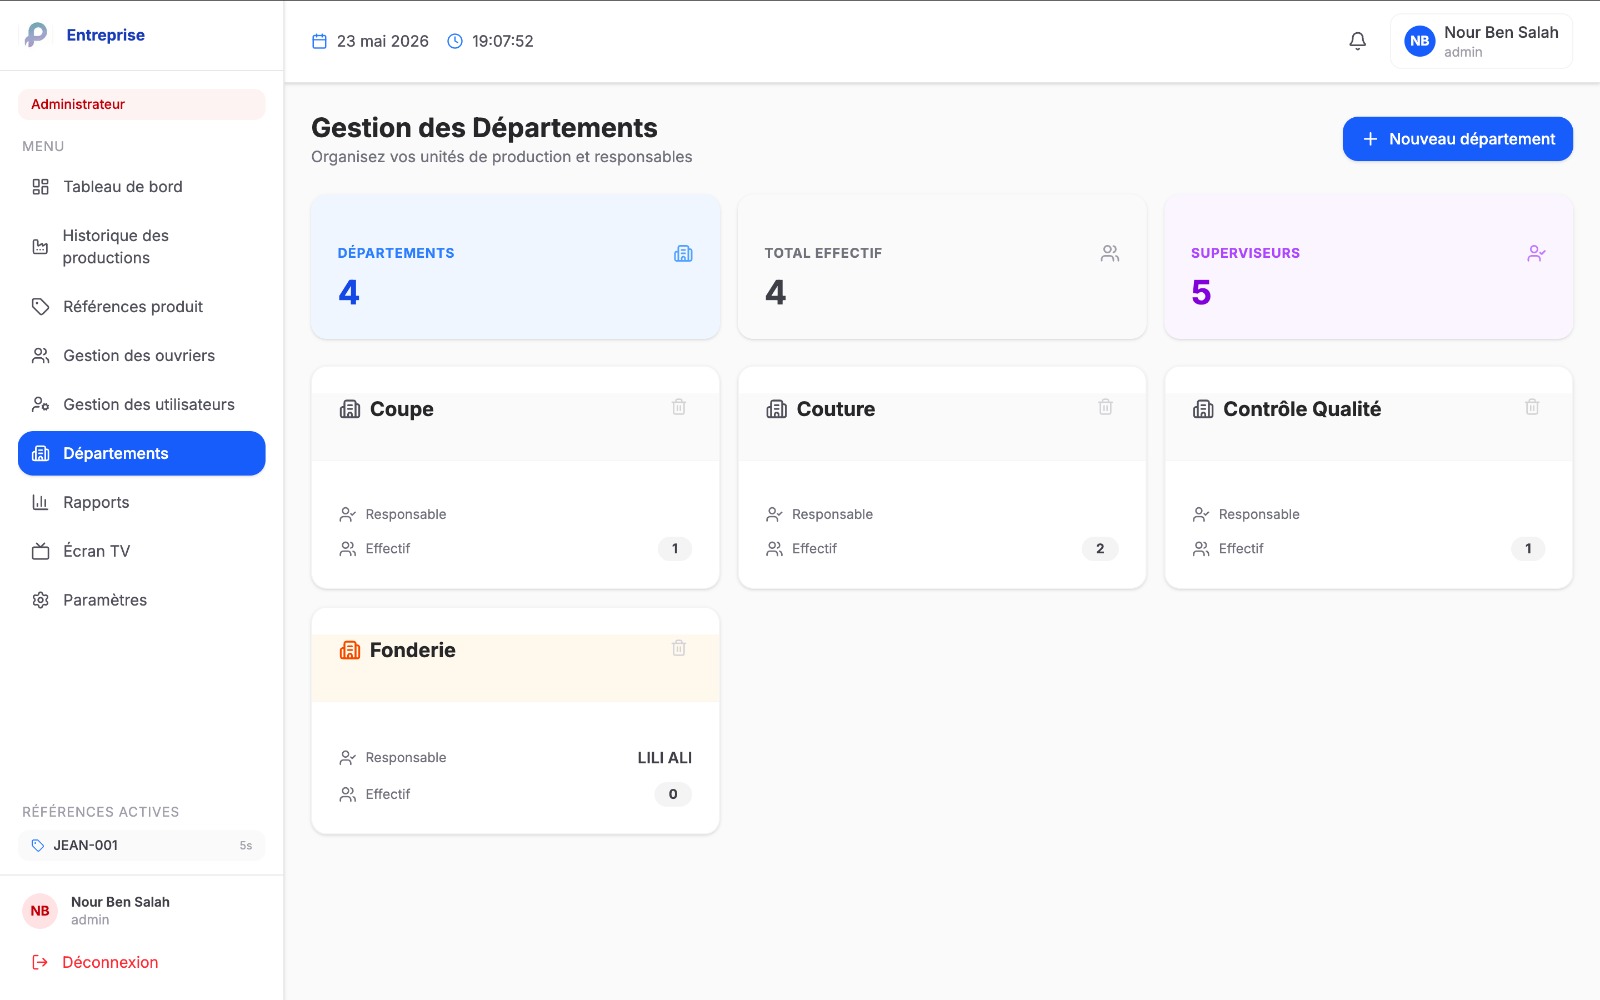Open Gestion des ouvriers menu item
This screenshot has width=1600, height=1000.
point(142,356)
